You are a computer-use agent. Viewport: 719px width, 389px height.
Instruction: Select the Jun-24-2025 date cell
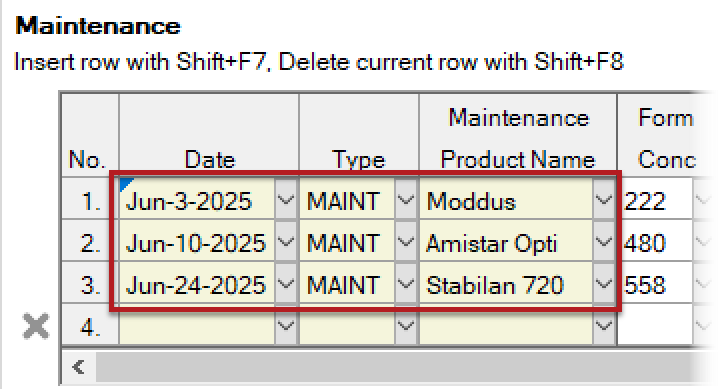point(197,283)
